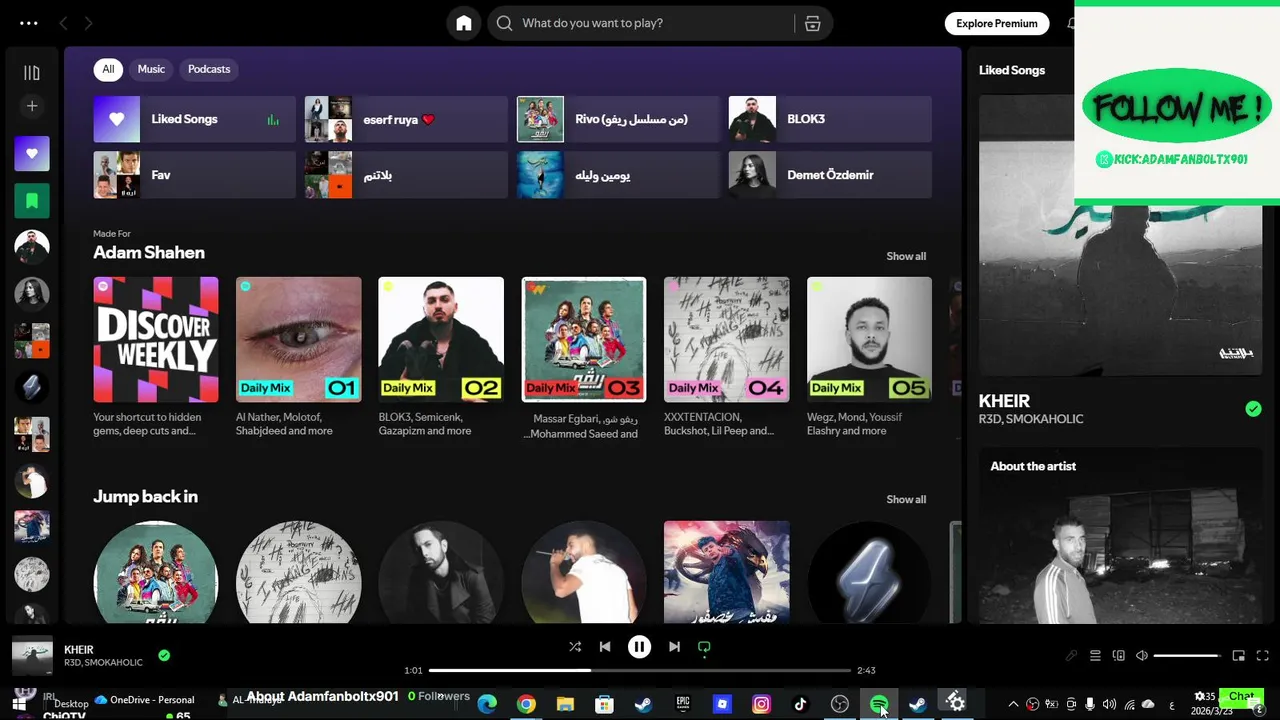Open the يومين وليله shortcut card
Screen dimensions: 1280x720
618,175
